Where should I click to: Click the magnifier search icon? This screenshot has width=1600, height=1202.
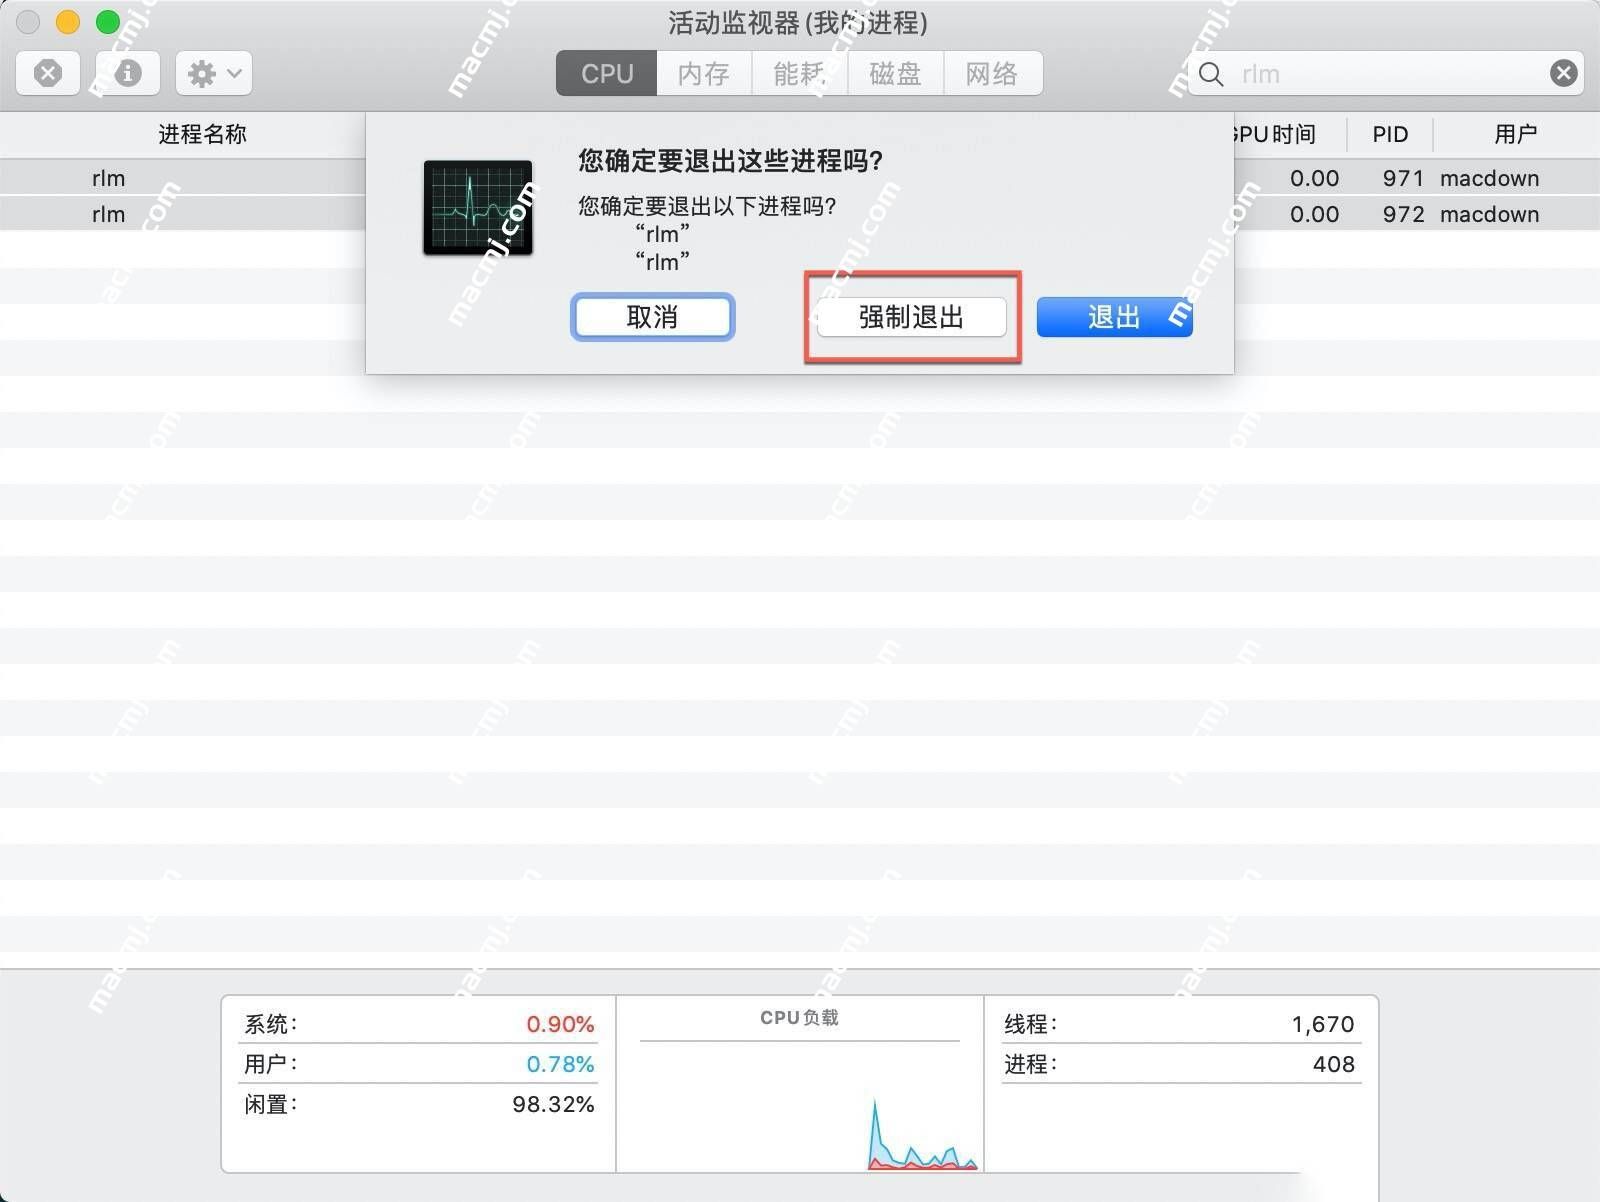tap(1211, 74)
